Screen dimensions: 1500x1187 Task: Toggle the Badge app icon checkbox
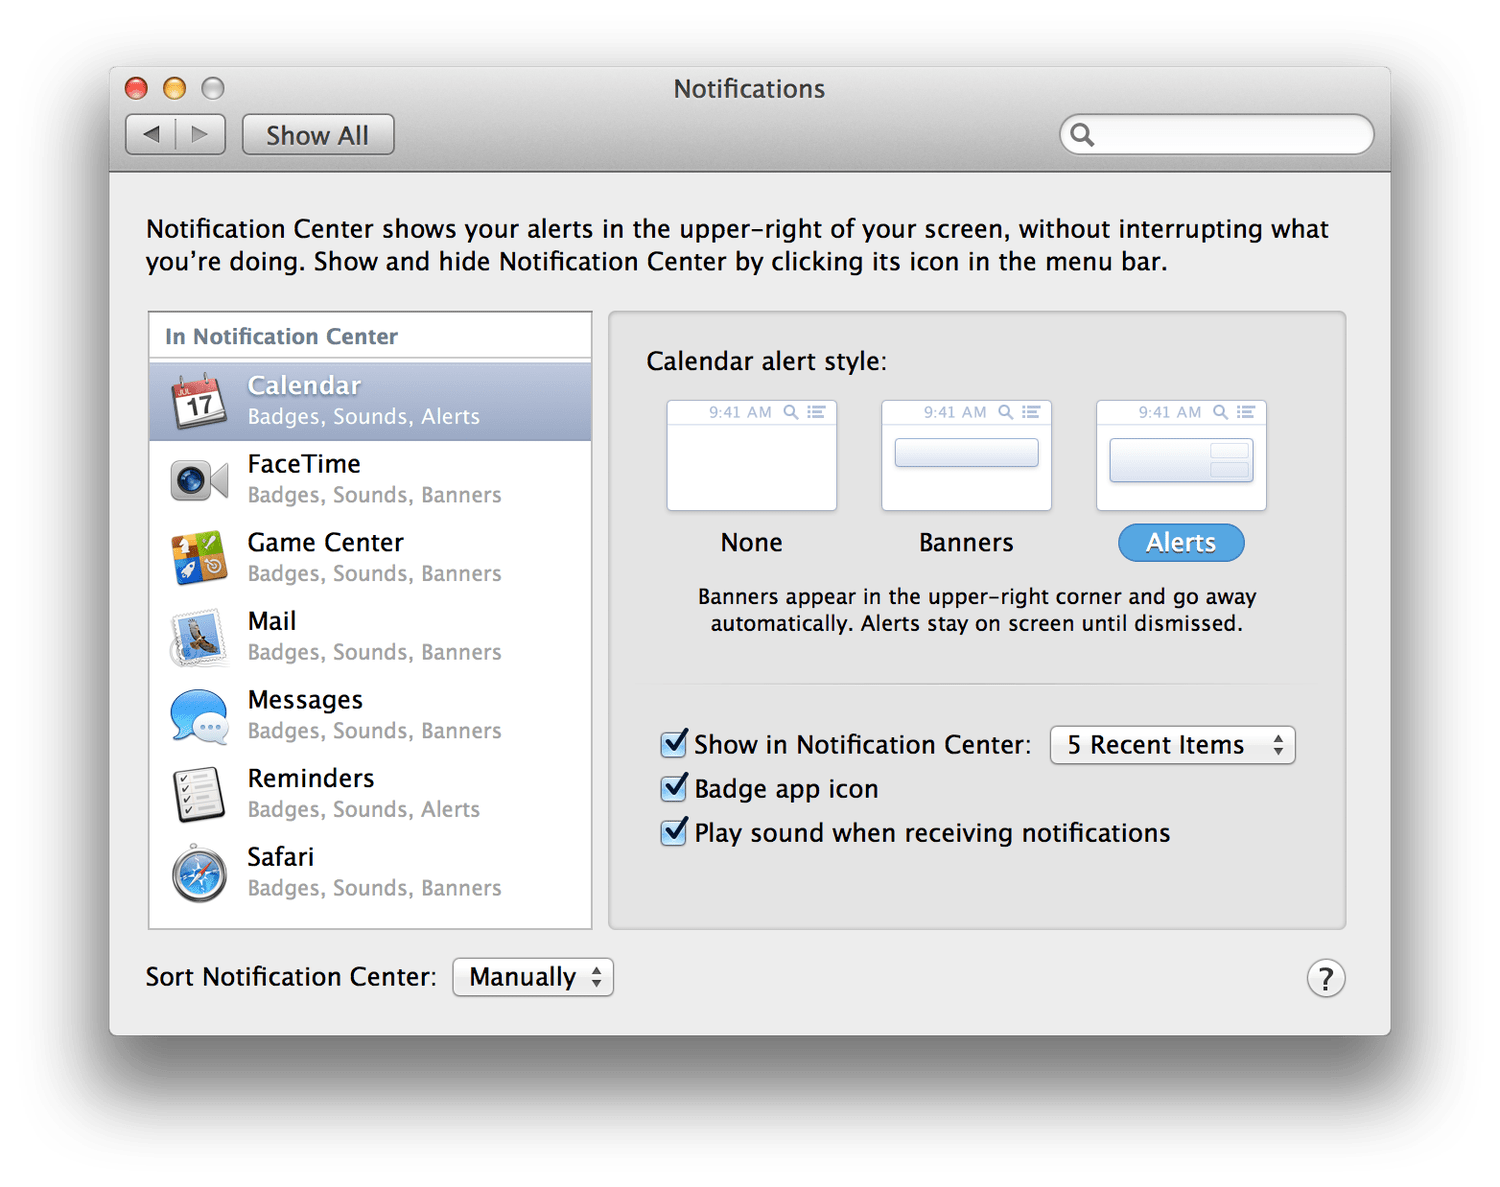[674, 788]
